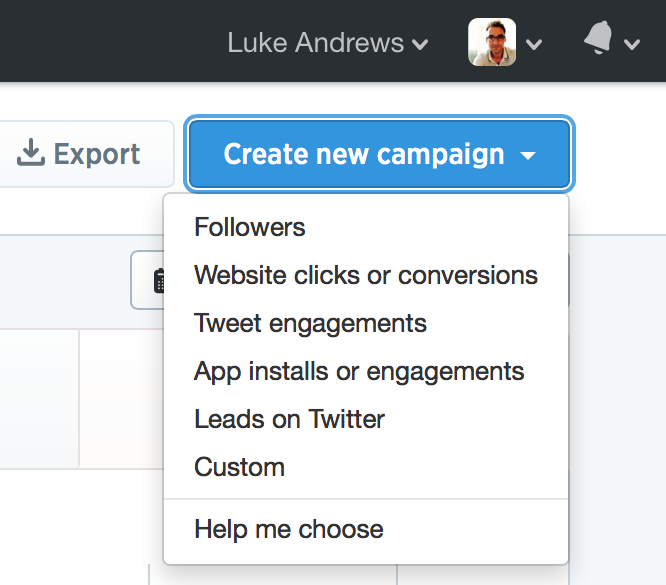
Task: Expand the chevron beside the bell
Action: coord(632,44)
